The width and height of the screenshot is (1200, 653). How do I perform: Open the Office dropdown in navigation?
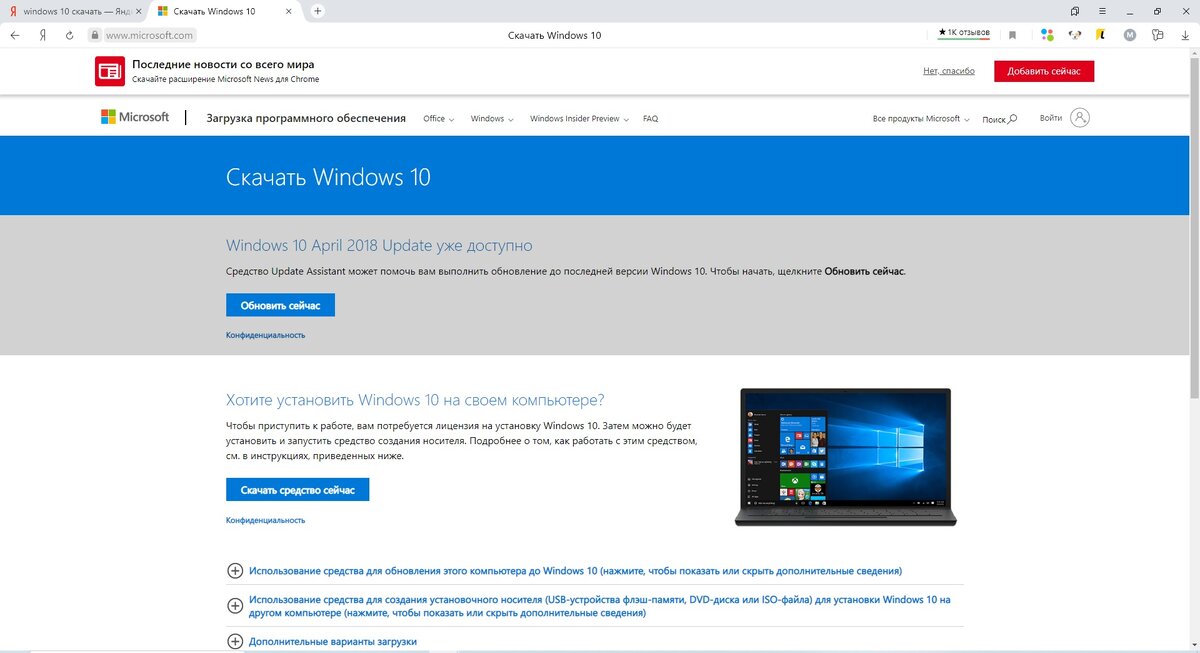pos(438,118)
